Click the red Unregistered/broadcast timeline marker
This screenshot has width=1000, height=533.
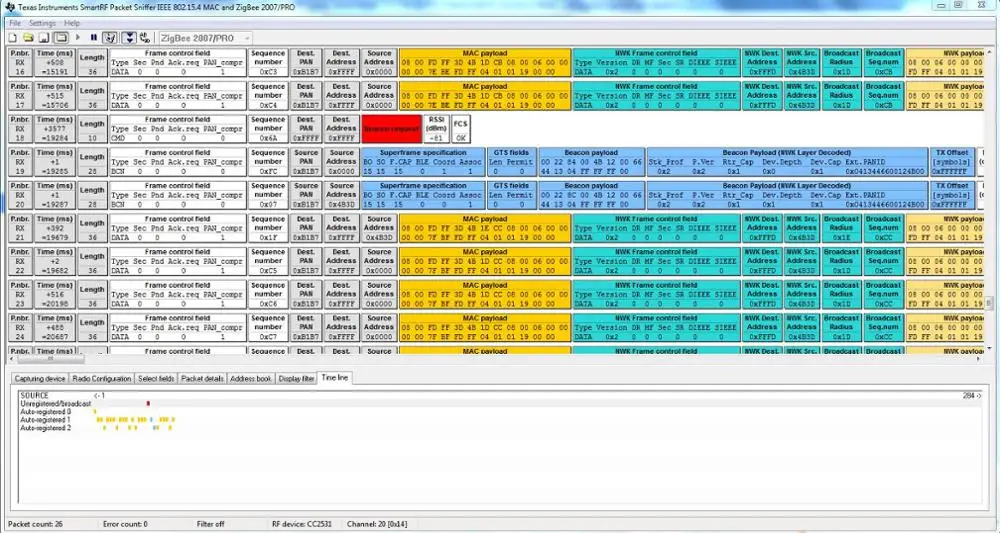pos(148,404)
